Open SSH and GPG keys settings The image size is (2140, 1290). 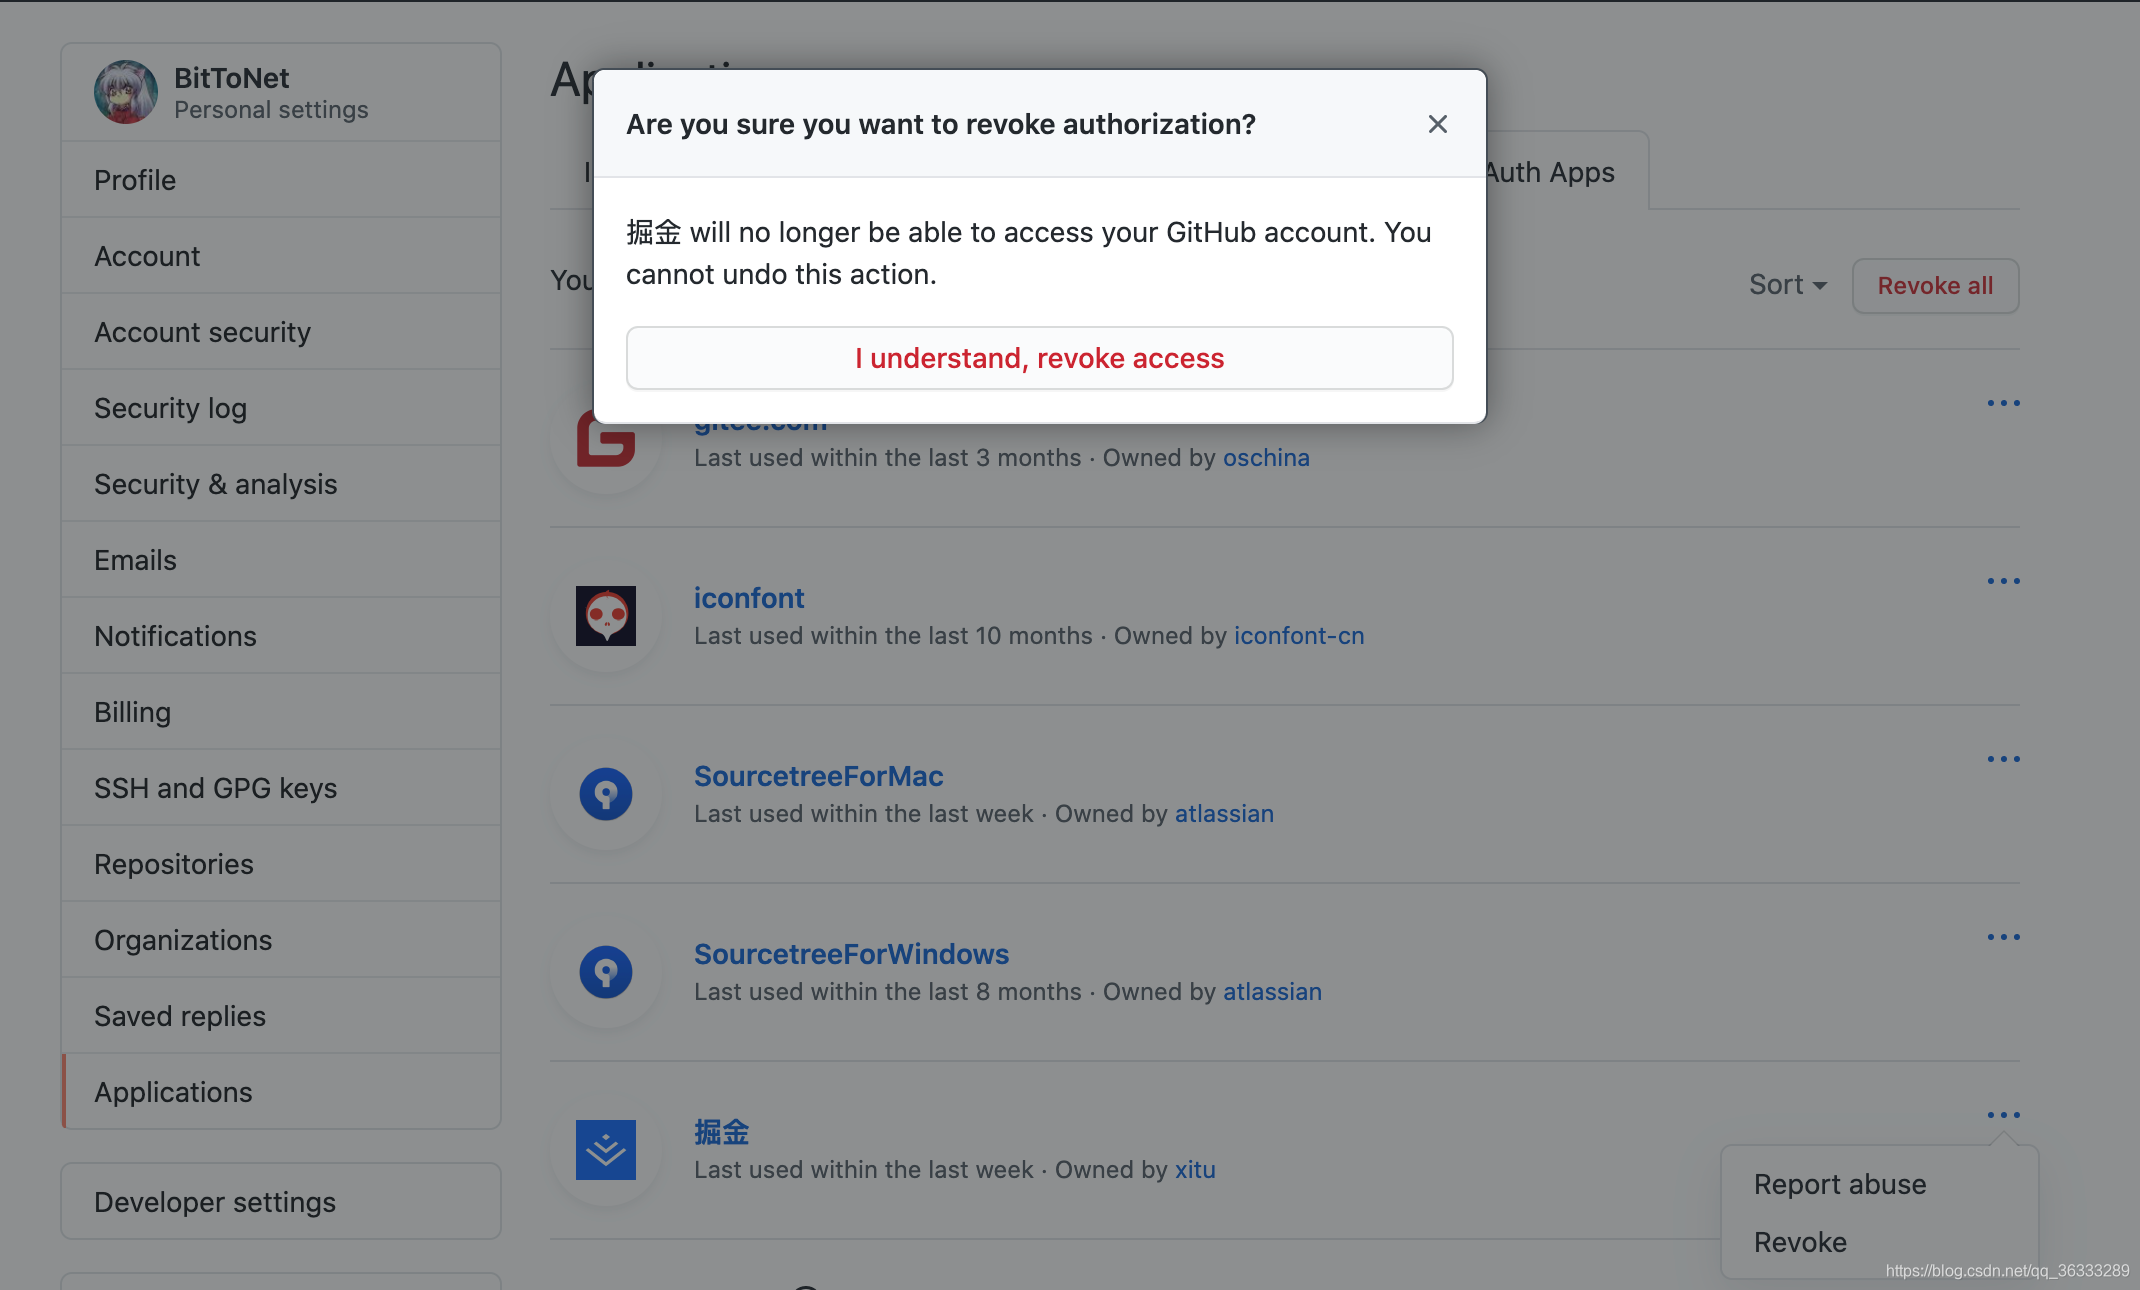click(x=281, y=788)
